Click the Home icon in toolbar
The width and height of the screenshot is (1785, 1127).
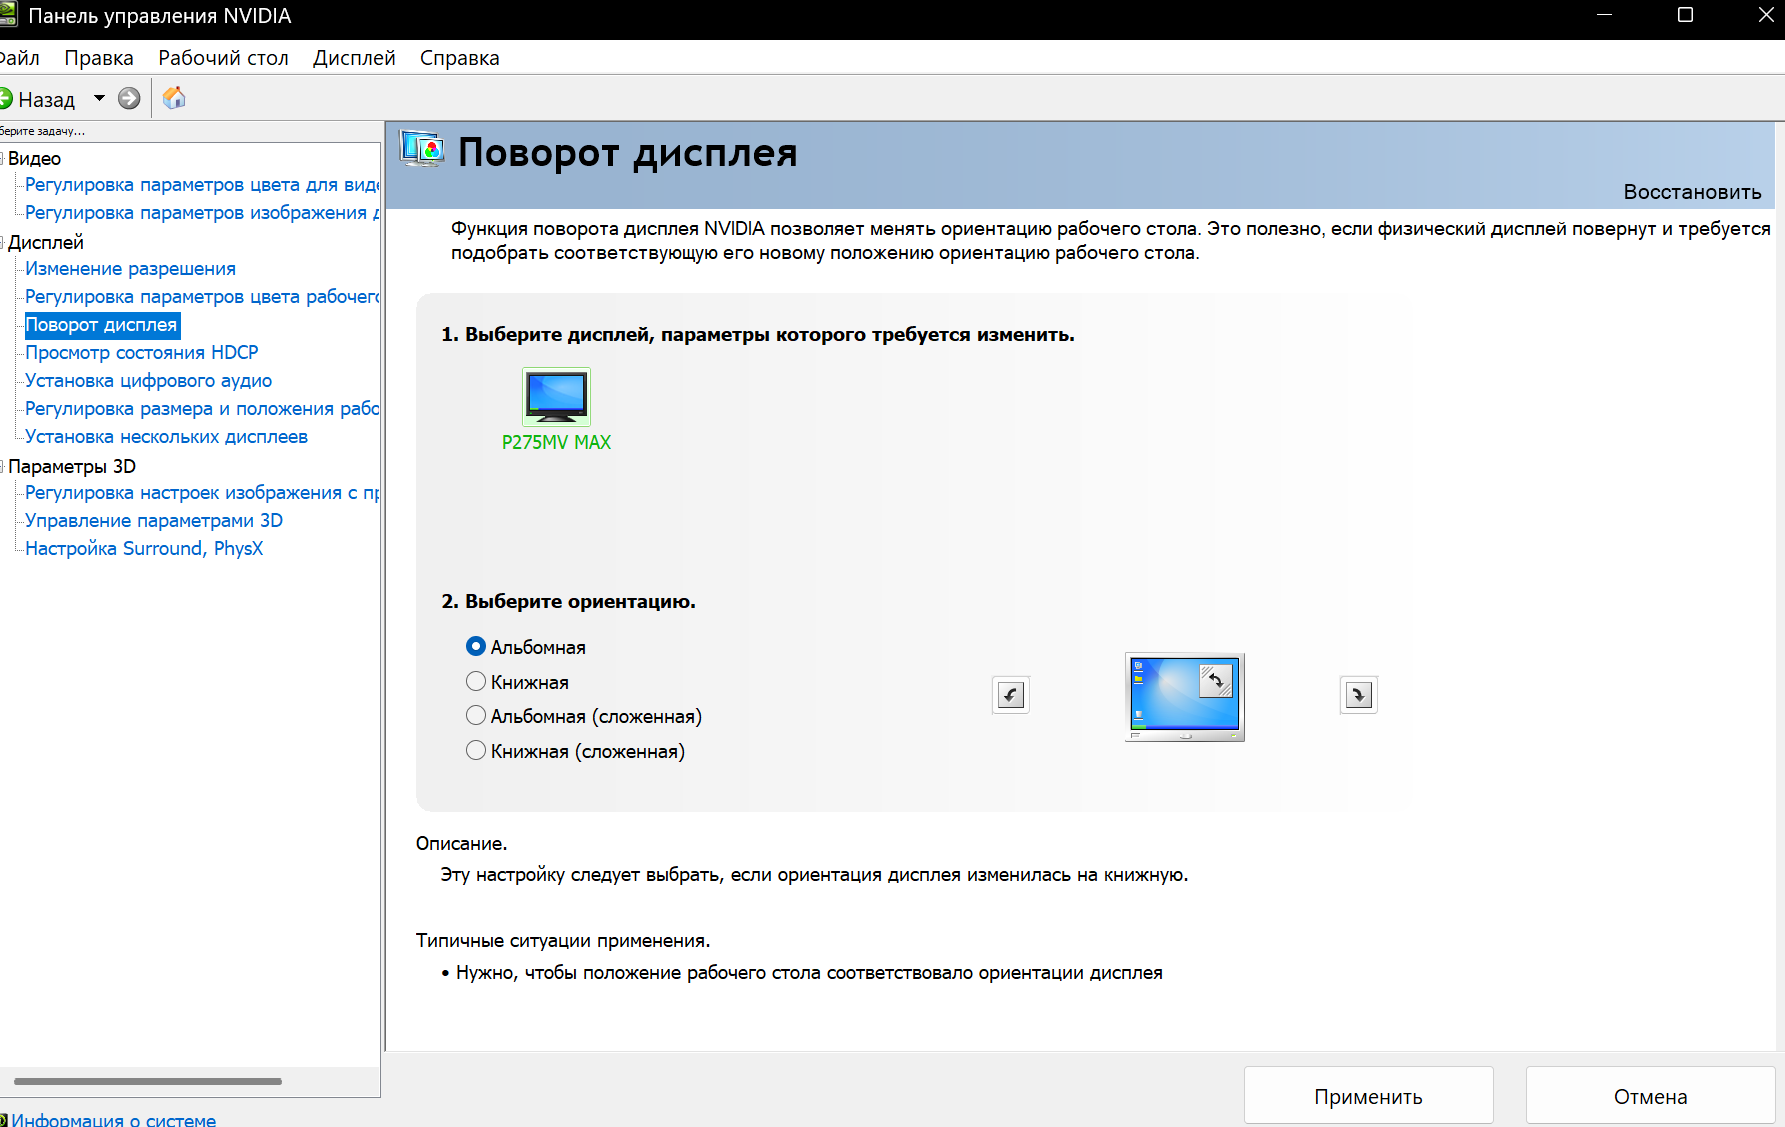pyautogui.click(x=174, y=98)
